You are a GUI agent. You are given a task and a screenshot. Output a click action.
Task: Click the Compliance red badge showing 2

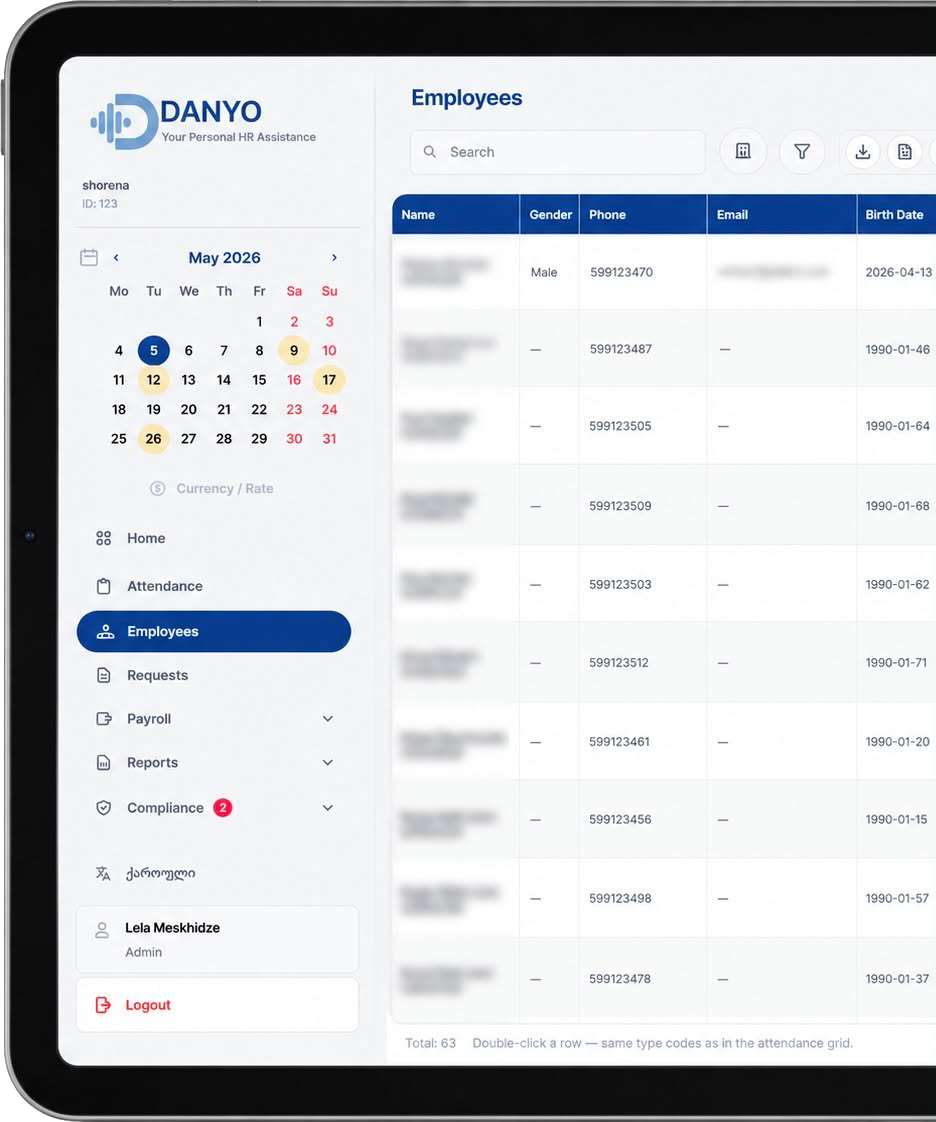click(x=223, y=808)
